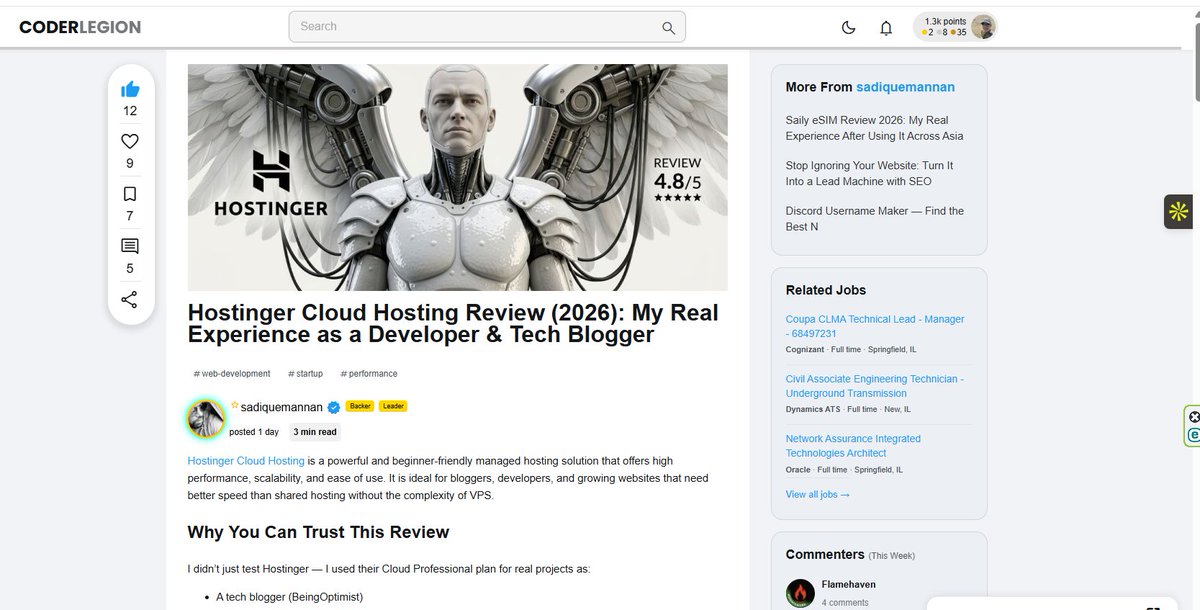
Task: Click the share icon in sidebar
Action: click(x=129, y=299)
